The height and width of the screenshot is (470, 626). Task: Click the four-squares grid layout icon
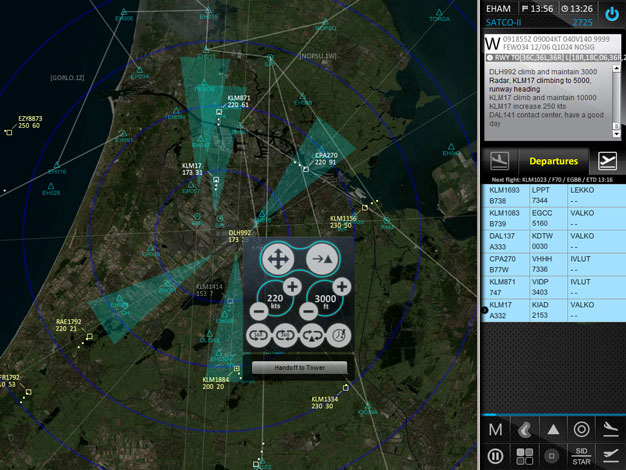pyautogui.click(x=523, y=457)
